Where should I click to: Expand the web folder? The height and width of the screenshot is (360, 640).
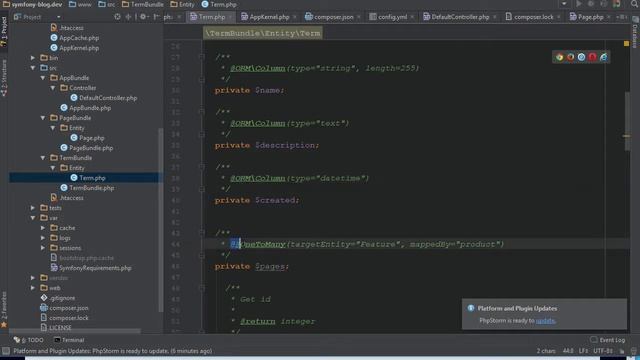pos(33,288)
